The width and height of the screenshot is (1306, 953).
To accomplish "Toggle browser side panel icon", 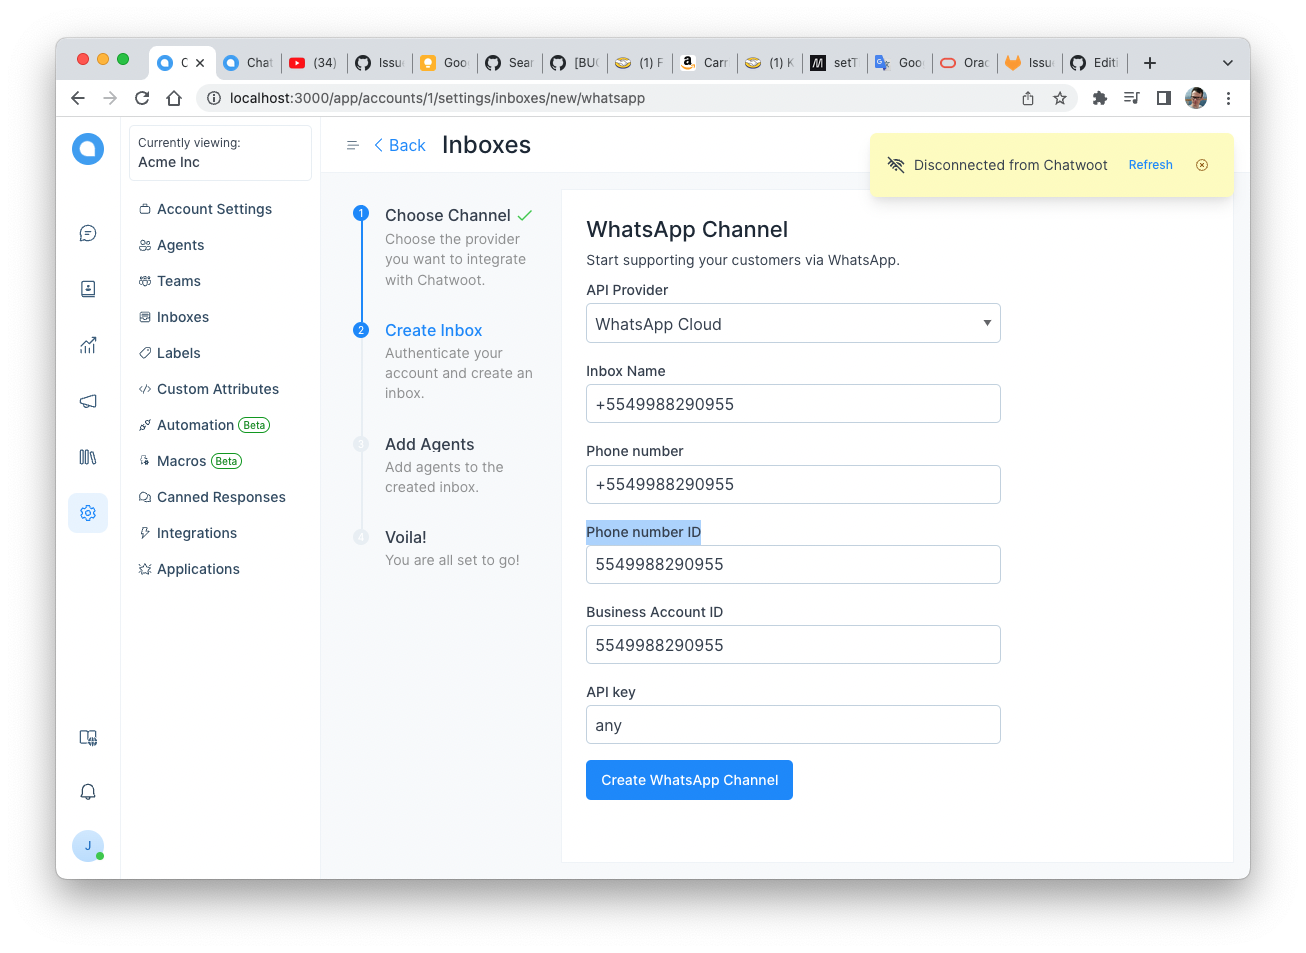I will [1164, 98].
